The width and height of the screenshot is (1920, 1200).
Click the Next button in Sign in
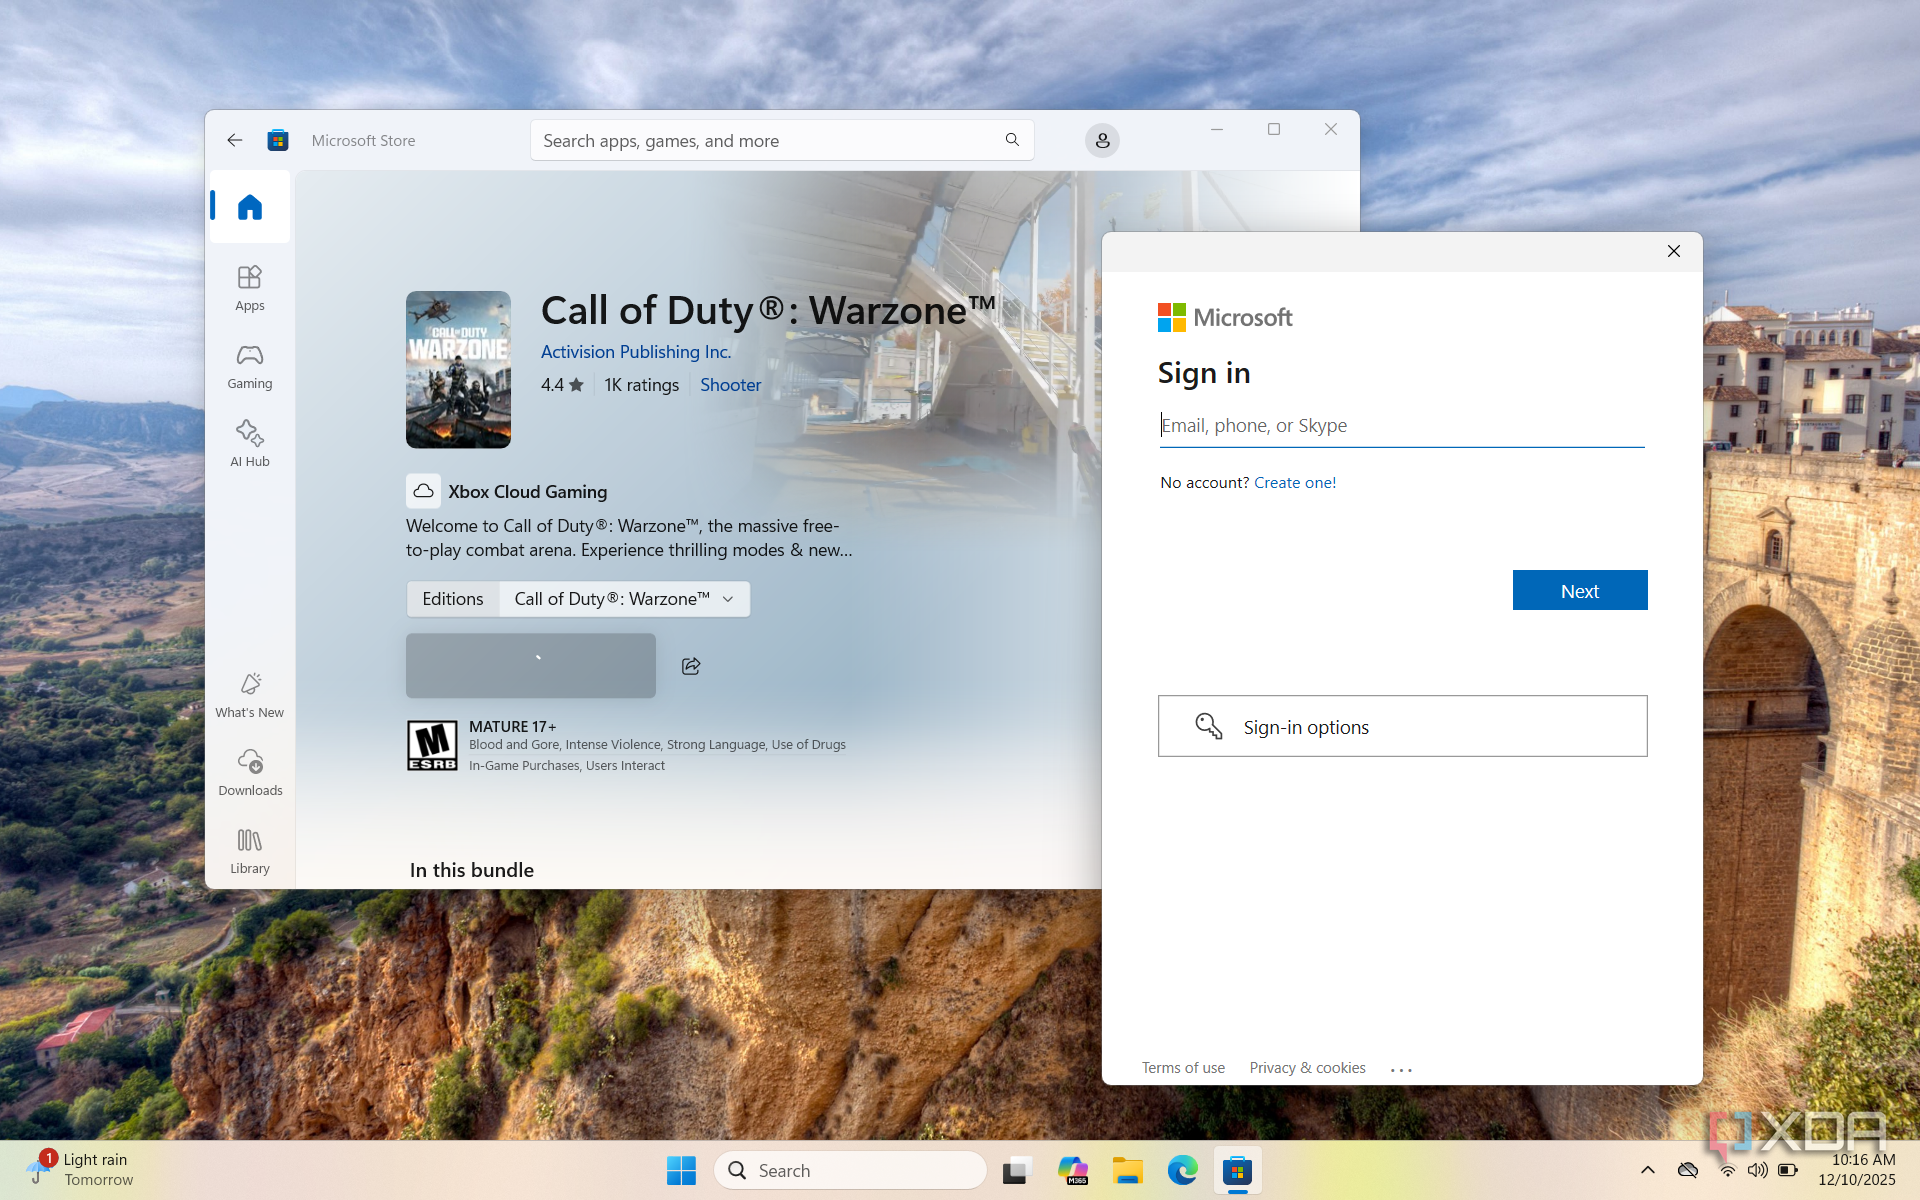(1580, 590)
